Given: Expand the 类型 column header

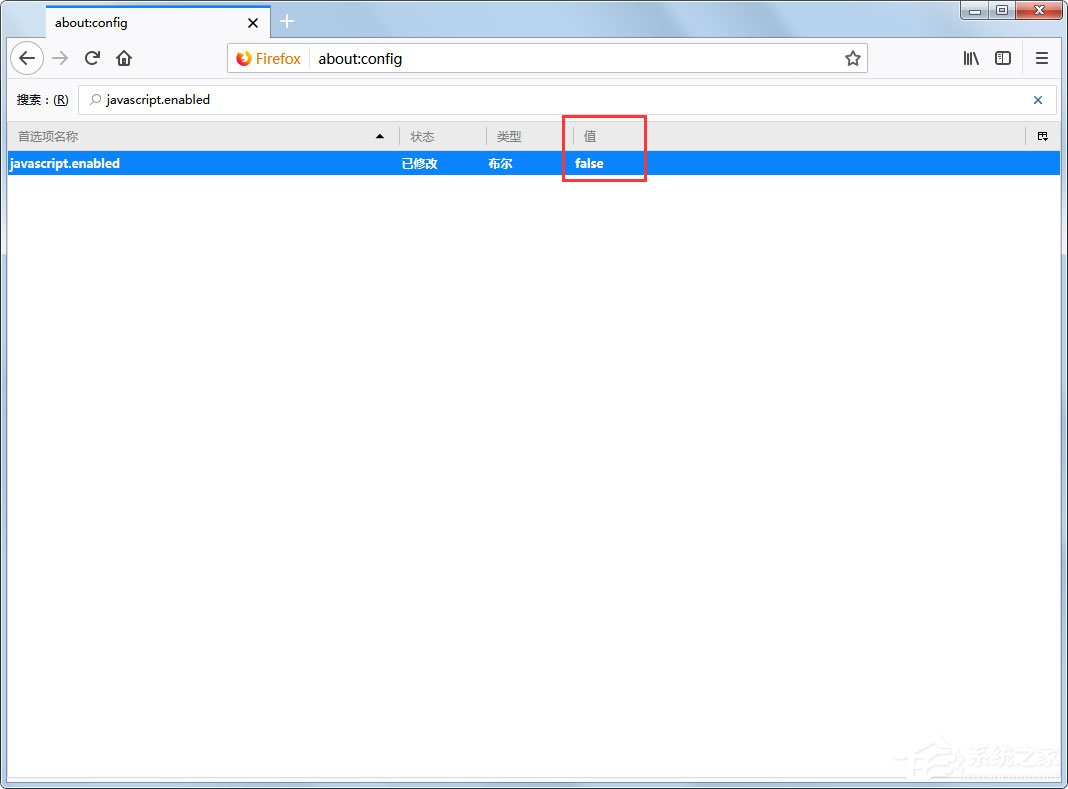Looking at the screenshot, I should (508, 135).
